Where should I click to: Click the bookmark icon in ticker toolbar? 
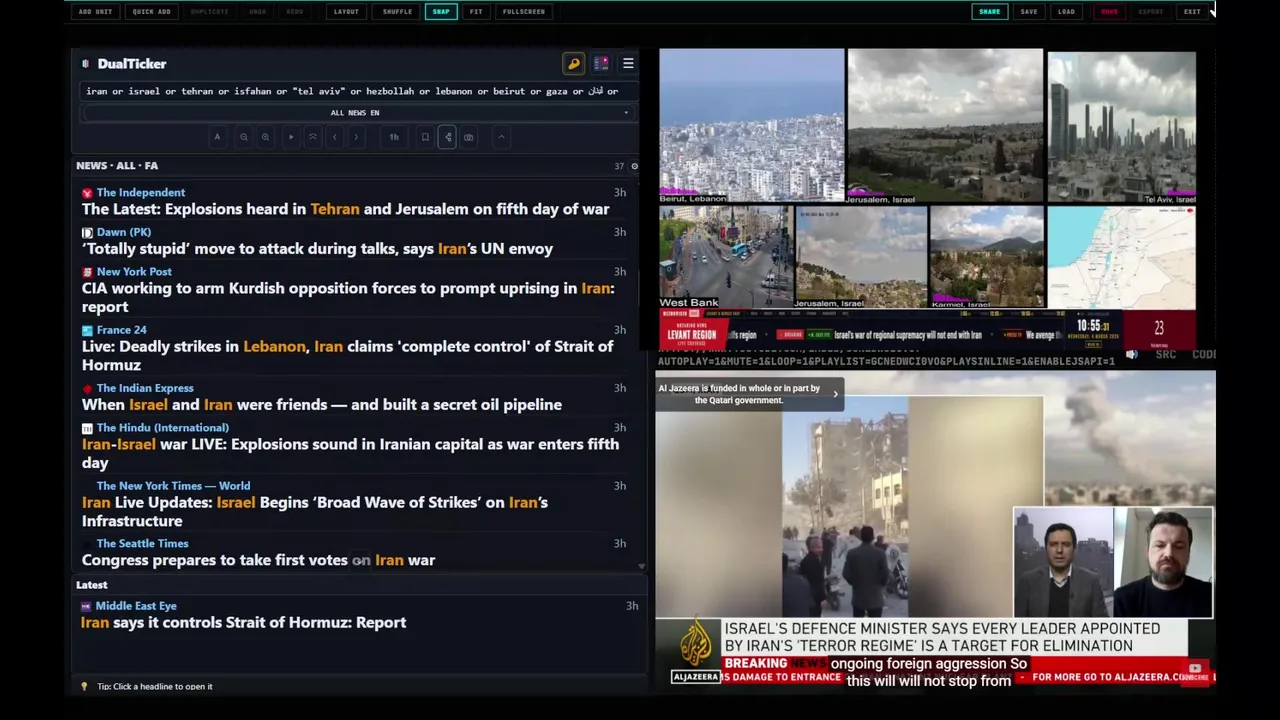425,137
